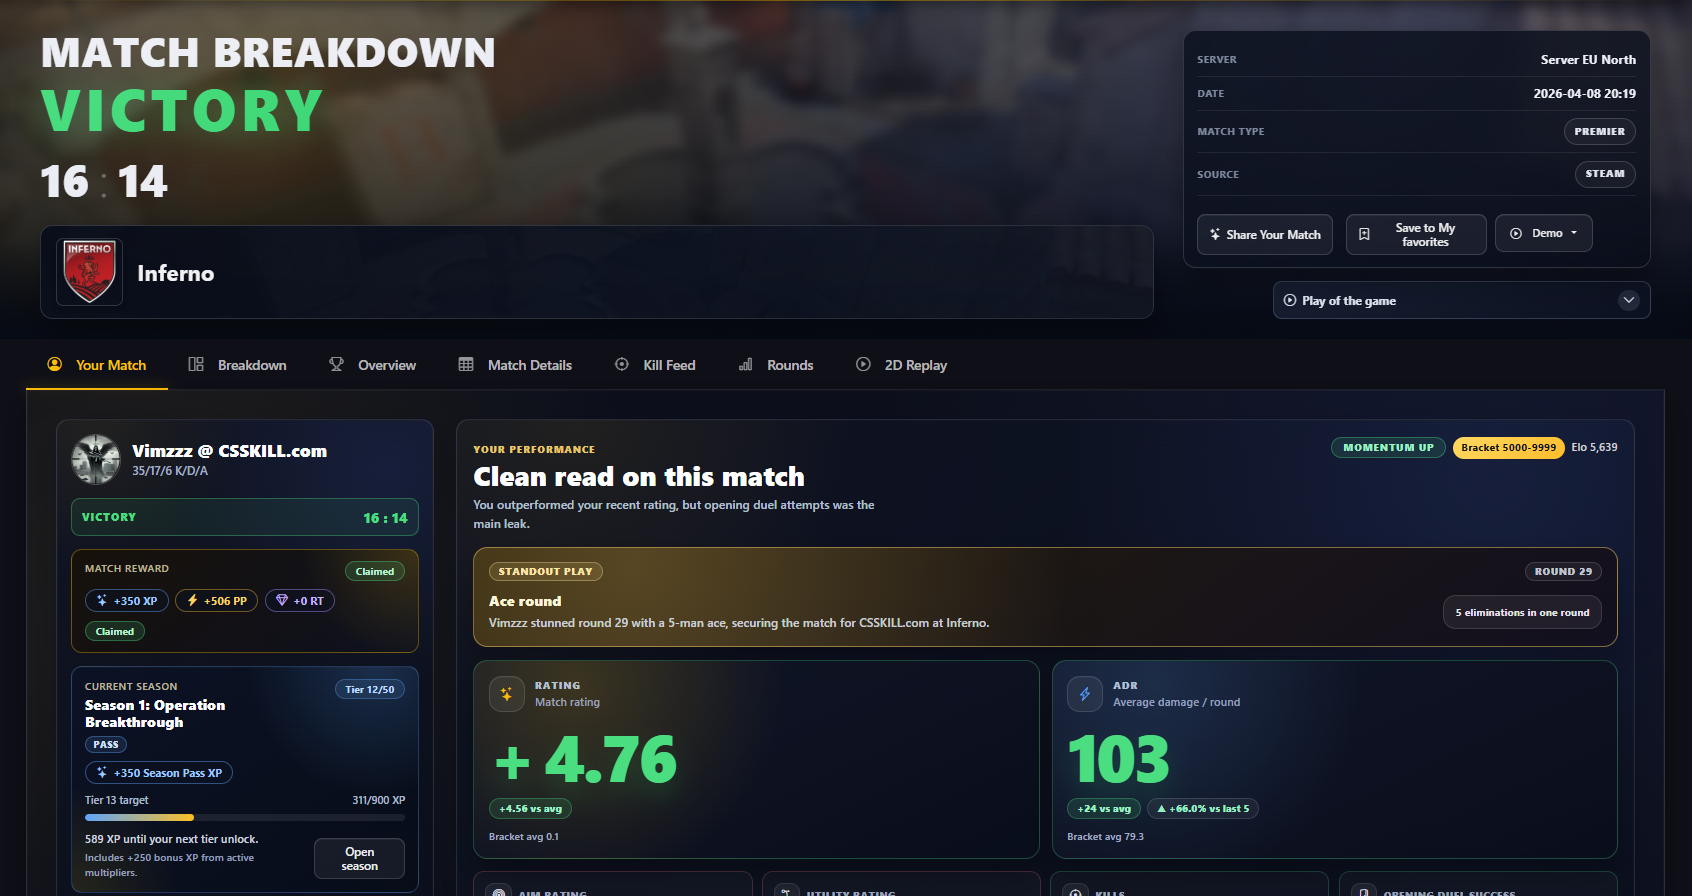The width and height of the screenshot is (1692, 896).
Task: Click the +4.56 vs avg chip
Action: [531, 808]
